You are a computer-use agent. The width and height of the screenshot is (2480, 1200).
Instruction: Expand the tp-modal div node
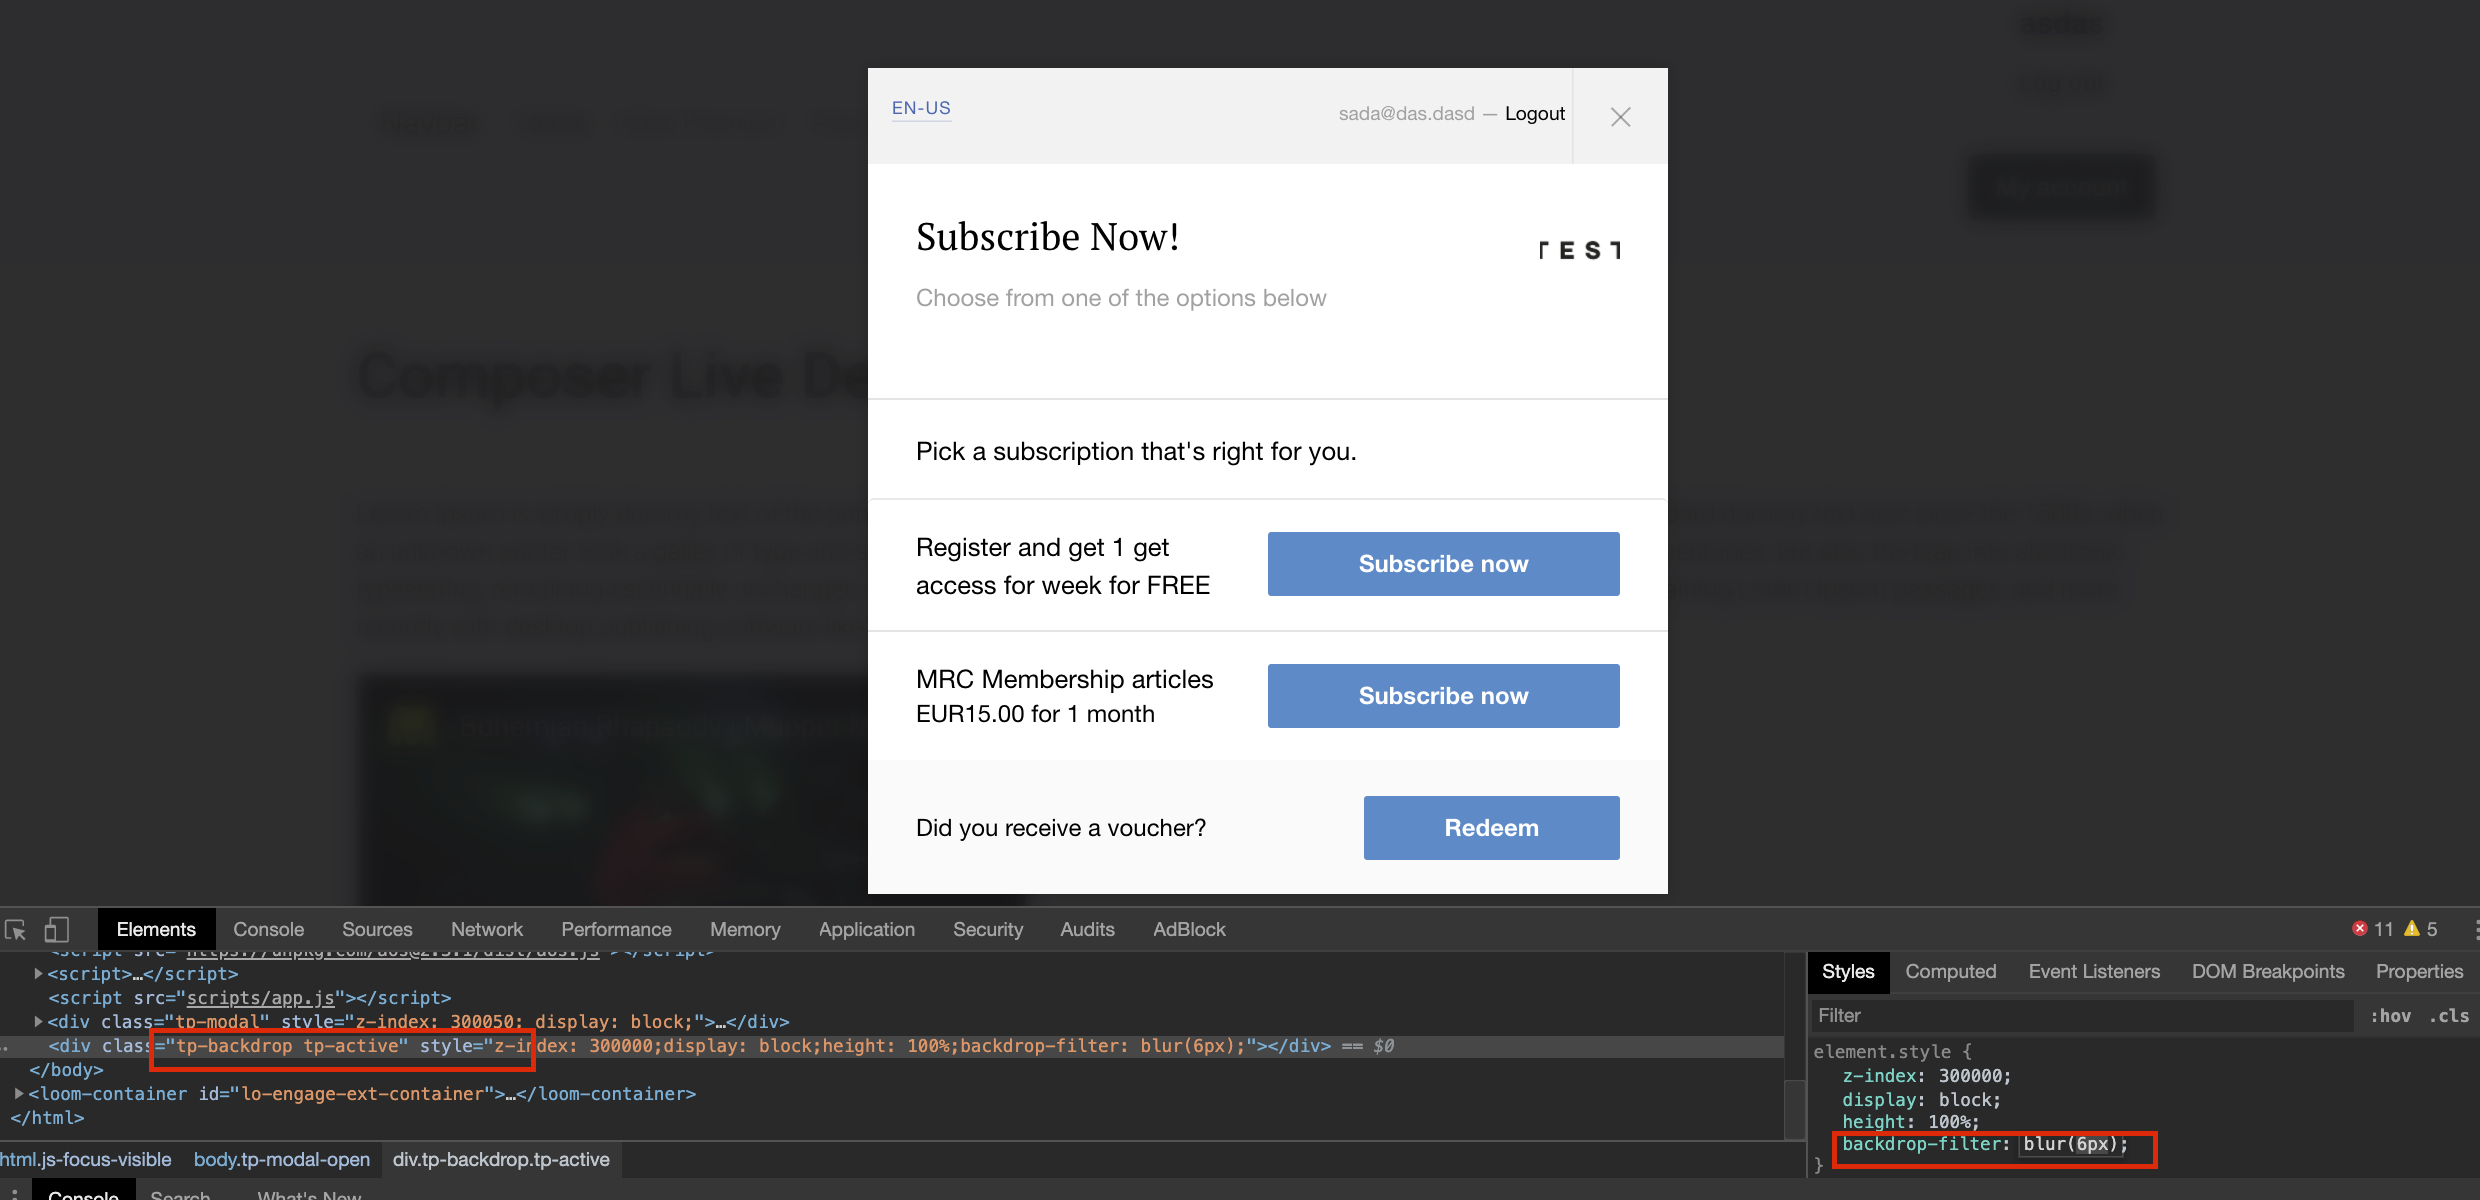click(38, 1021)
